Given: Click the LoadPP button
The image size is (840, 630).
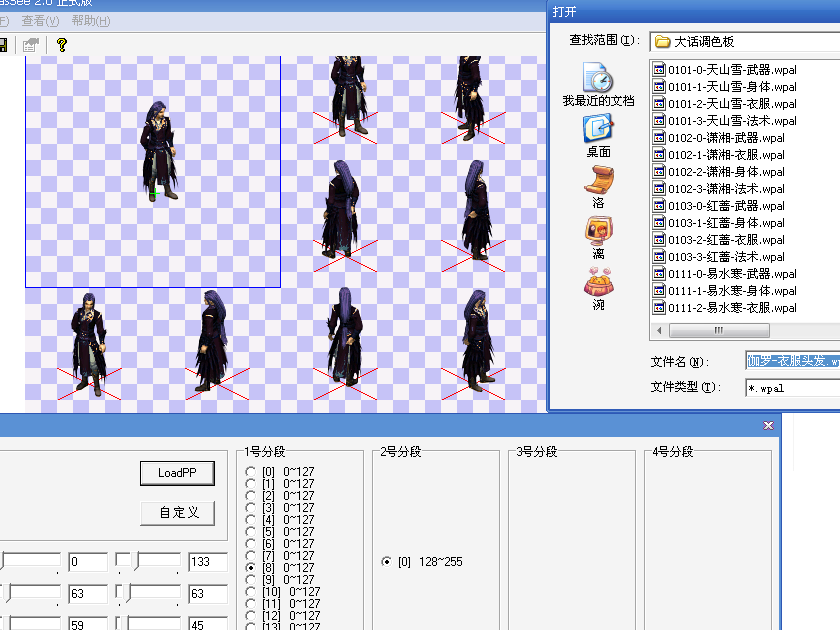Looking at the screenshot, I should [x=177, y=473].
